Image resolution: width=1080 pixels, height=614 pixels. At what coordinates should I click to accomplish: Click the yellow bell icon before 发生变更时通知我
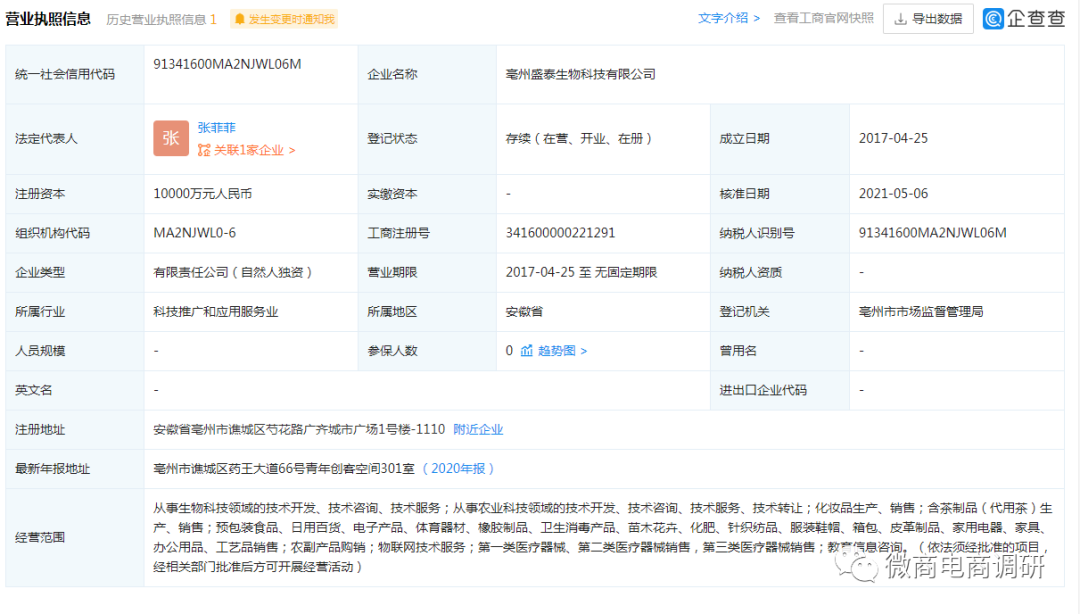[x=238, y=18]
